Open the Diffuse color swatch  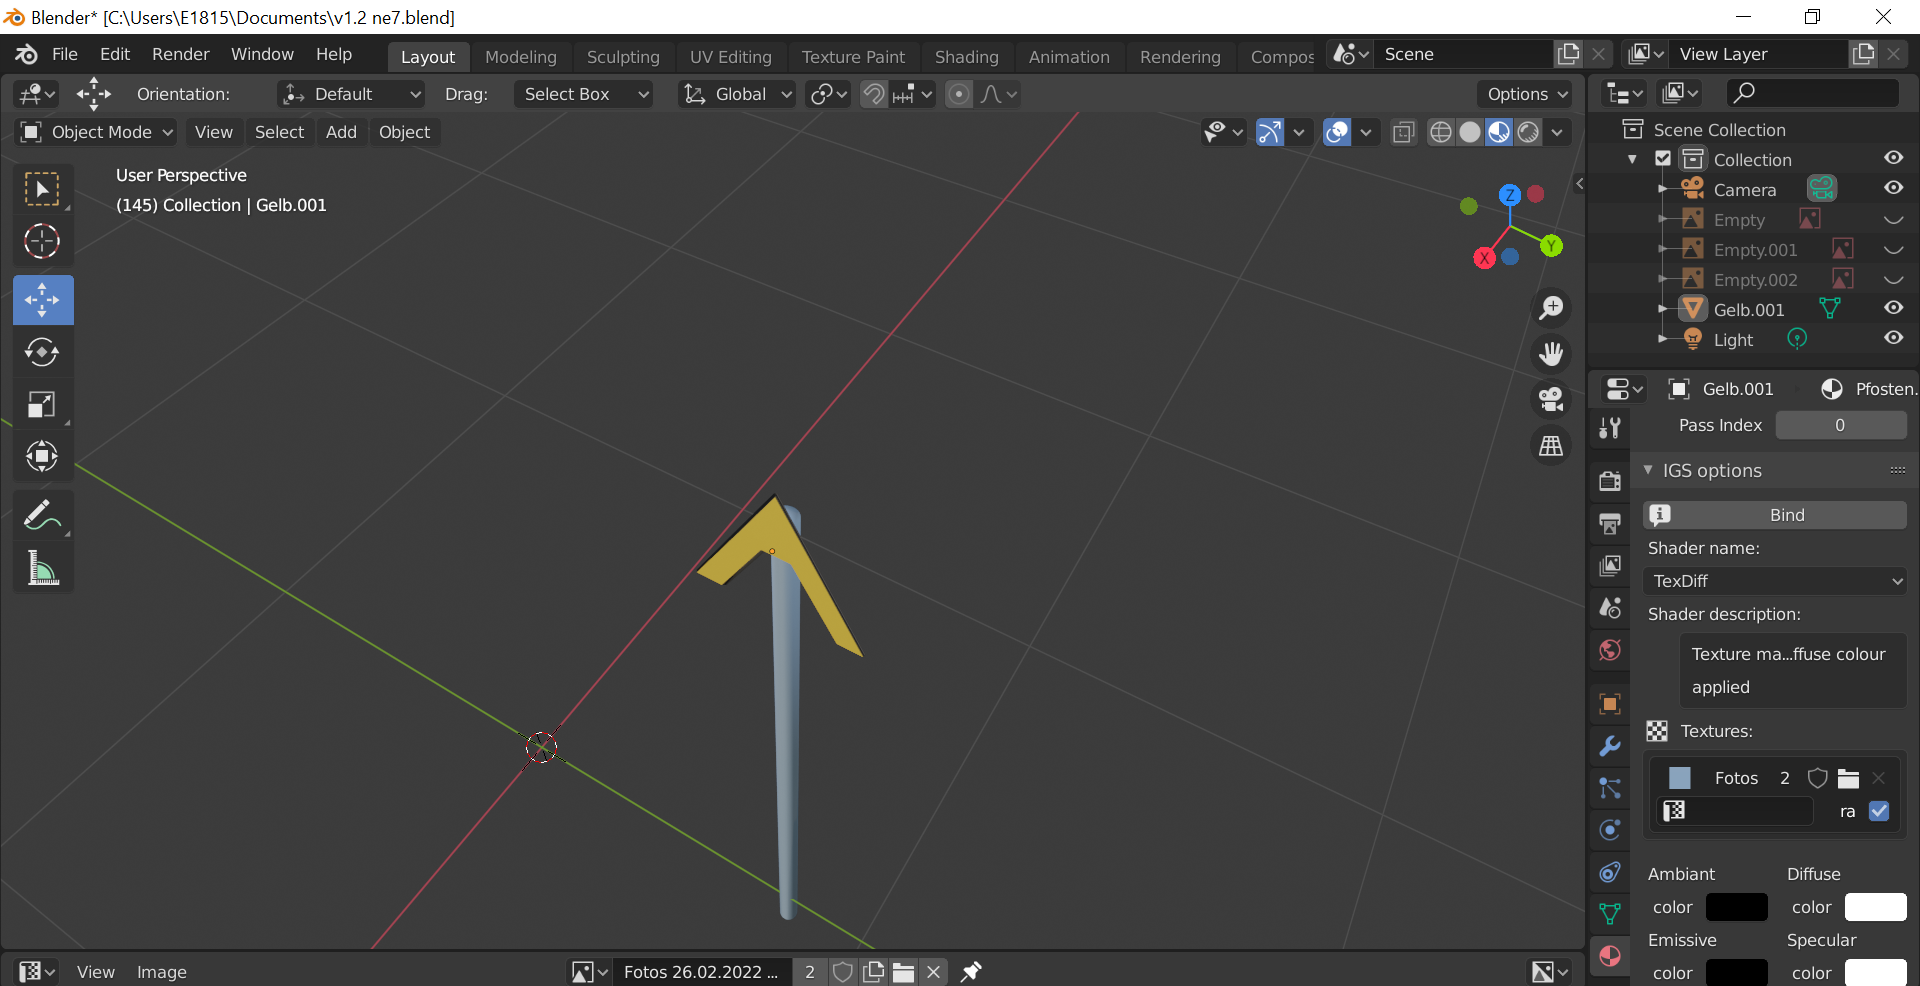(x=1875, y=907)
